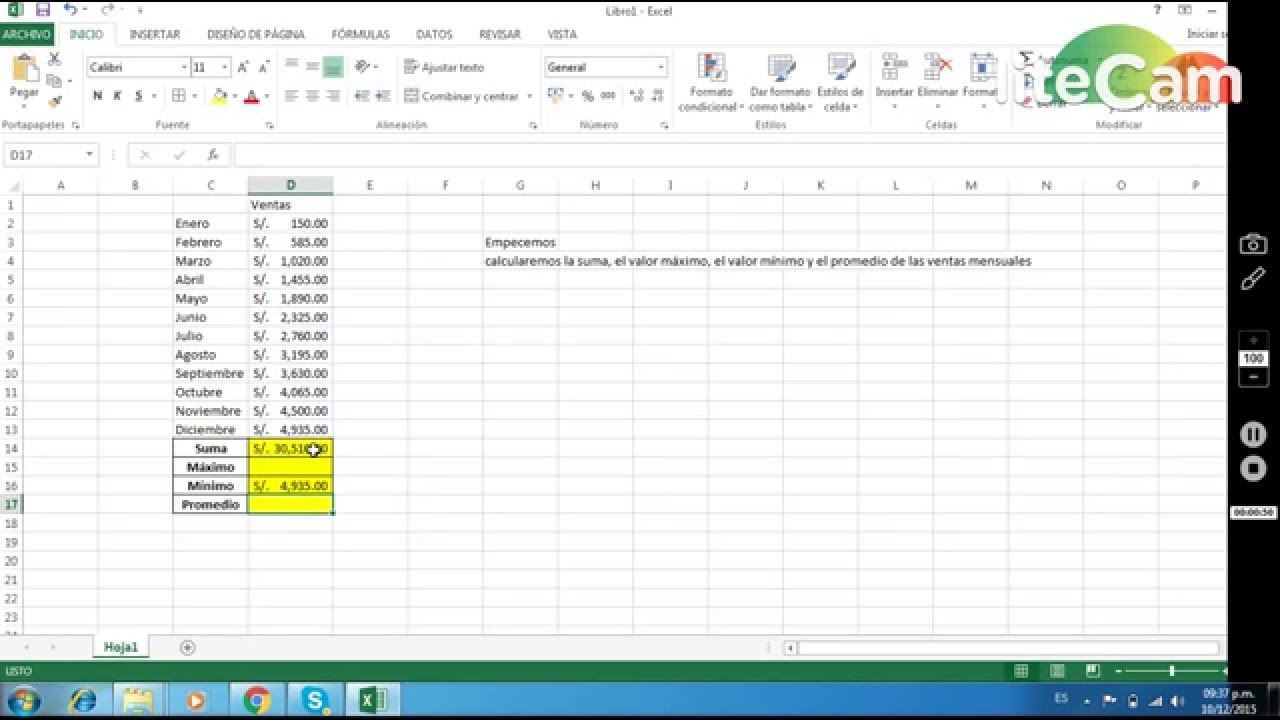1280x720 pixels.
Task: Align cell text left
Action: [x=291, y=96]
